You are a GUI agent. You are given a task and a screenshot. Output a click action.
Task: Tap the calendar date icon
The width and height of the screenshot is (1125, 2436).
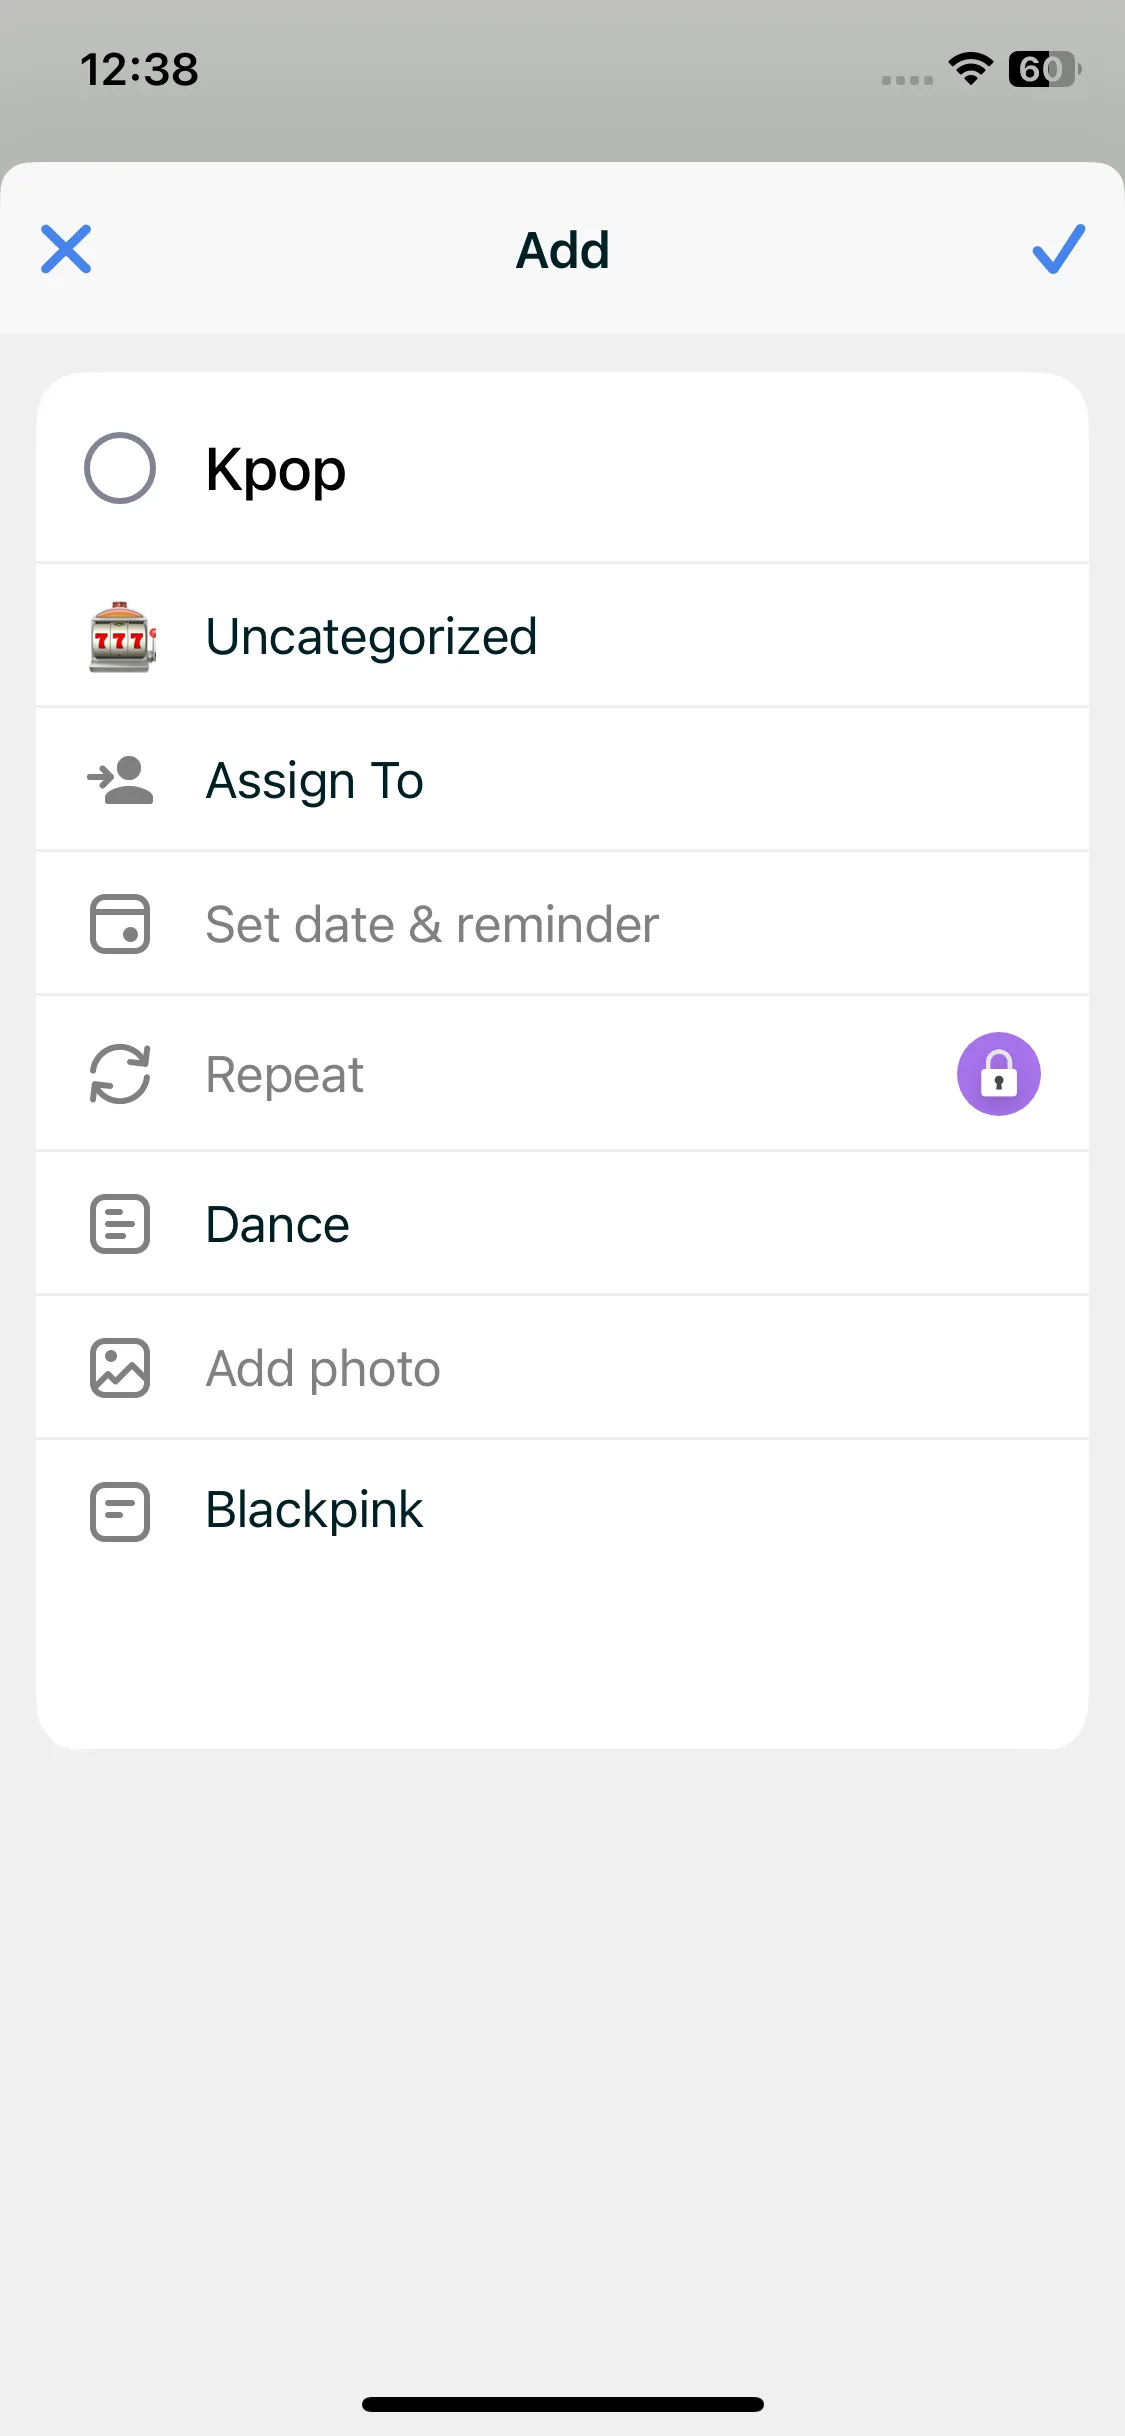(x=120, y=924)
